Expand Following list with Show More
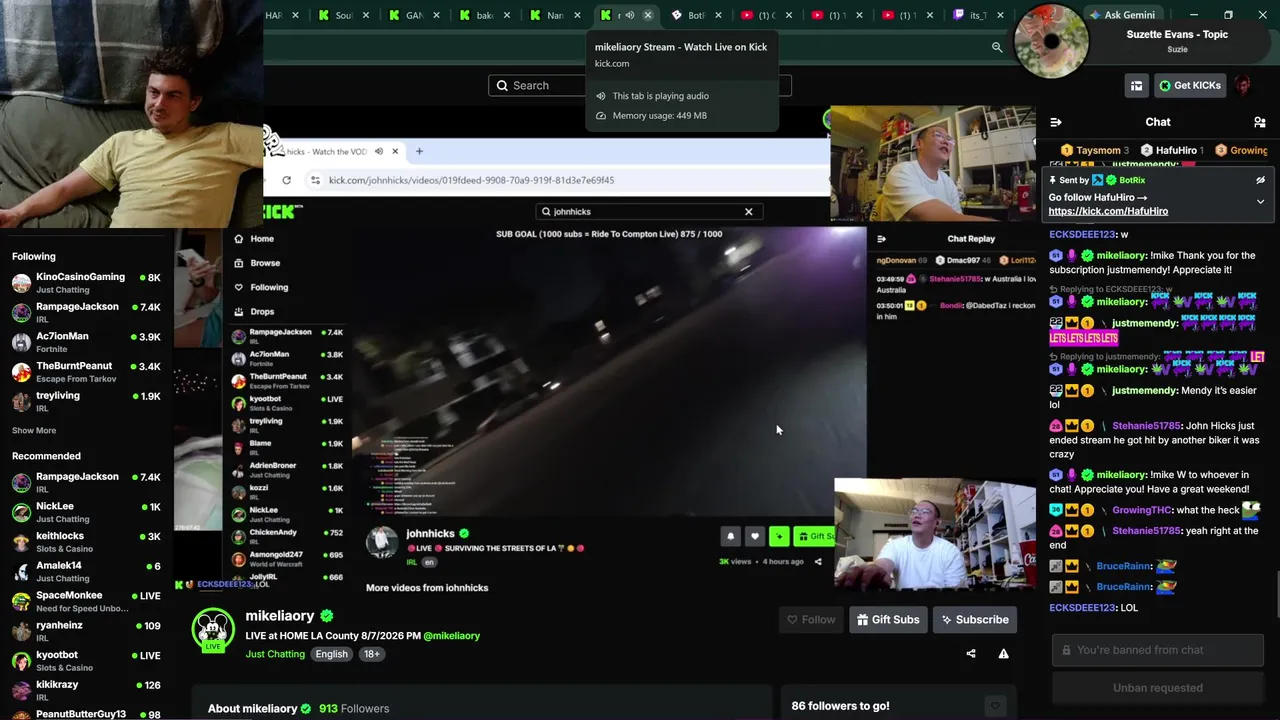1280x720 pixels. pos(34,431)
